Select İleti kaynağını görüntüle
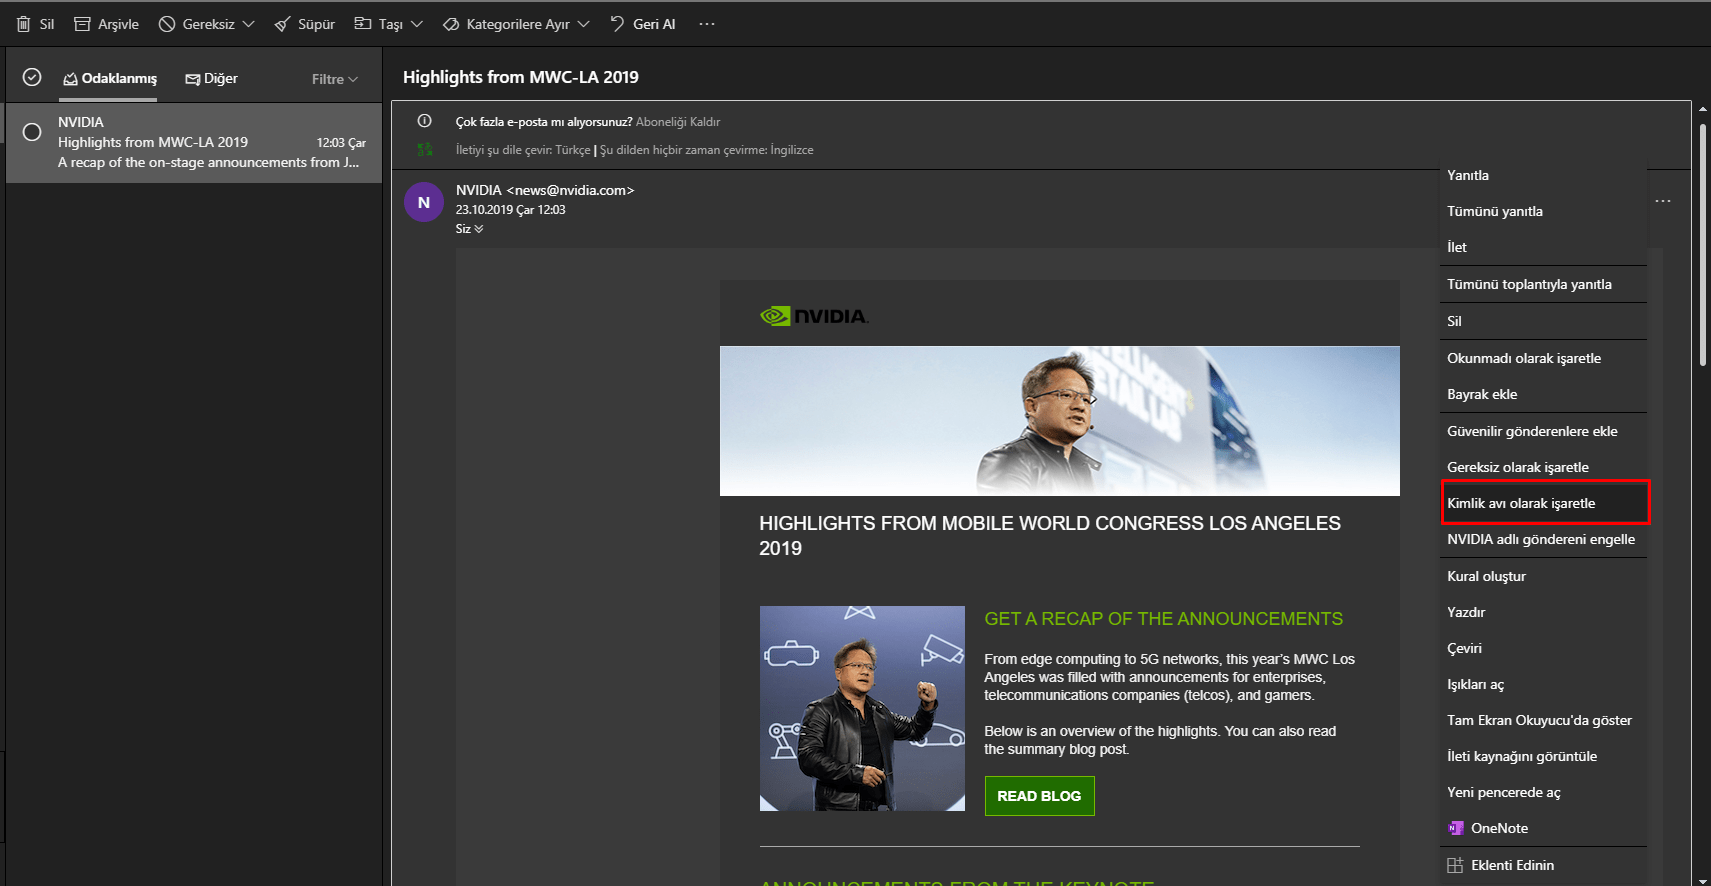Image resolution: width=1711 pixels, height=886 pixels. pyautogui.click(x=1543, y=756)
